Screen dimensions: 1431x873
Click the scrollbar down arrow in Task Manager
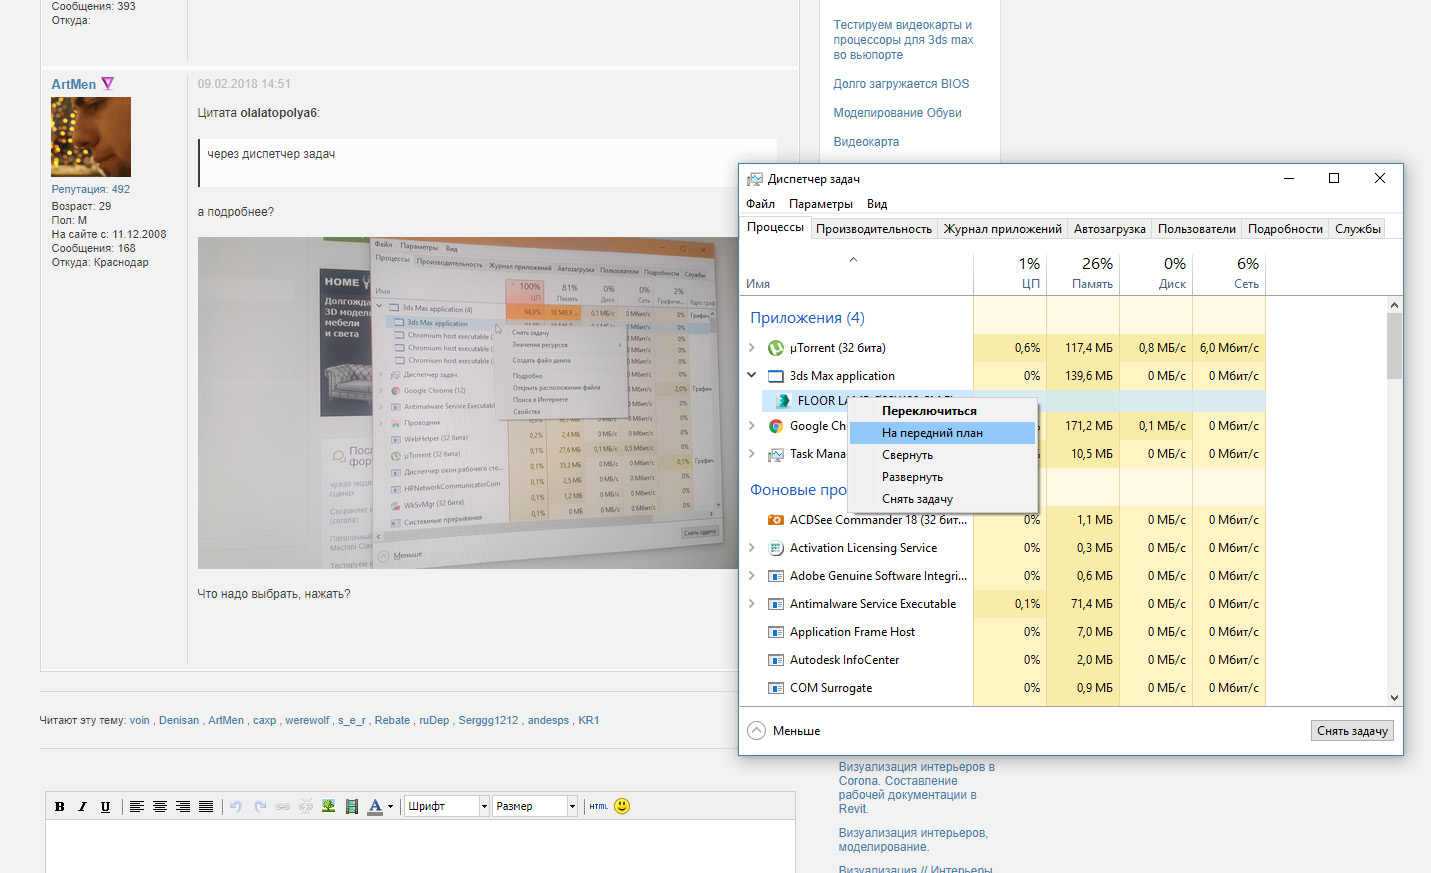(x=1394, y=698)
